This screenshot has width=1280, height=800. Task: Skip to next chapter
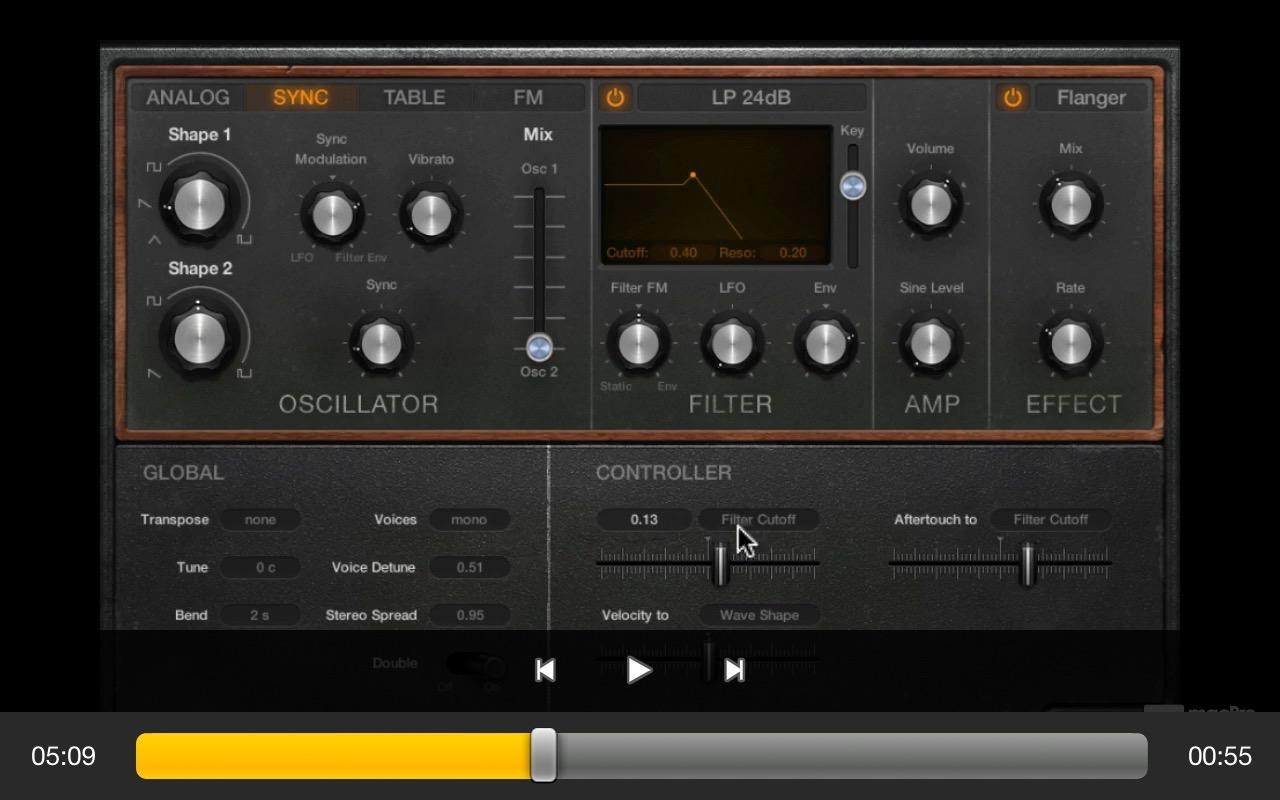point(734,670)
